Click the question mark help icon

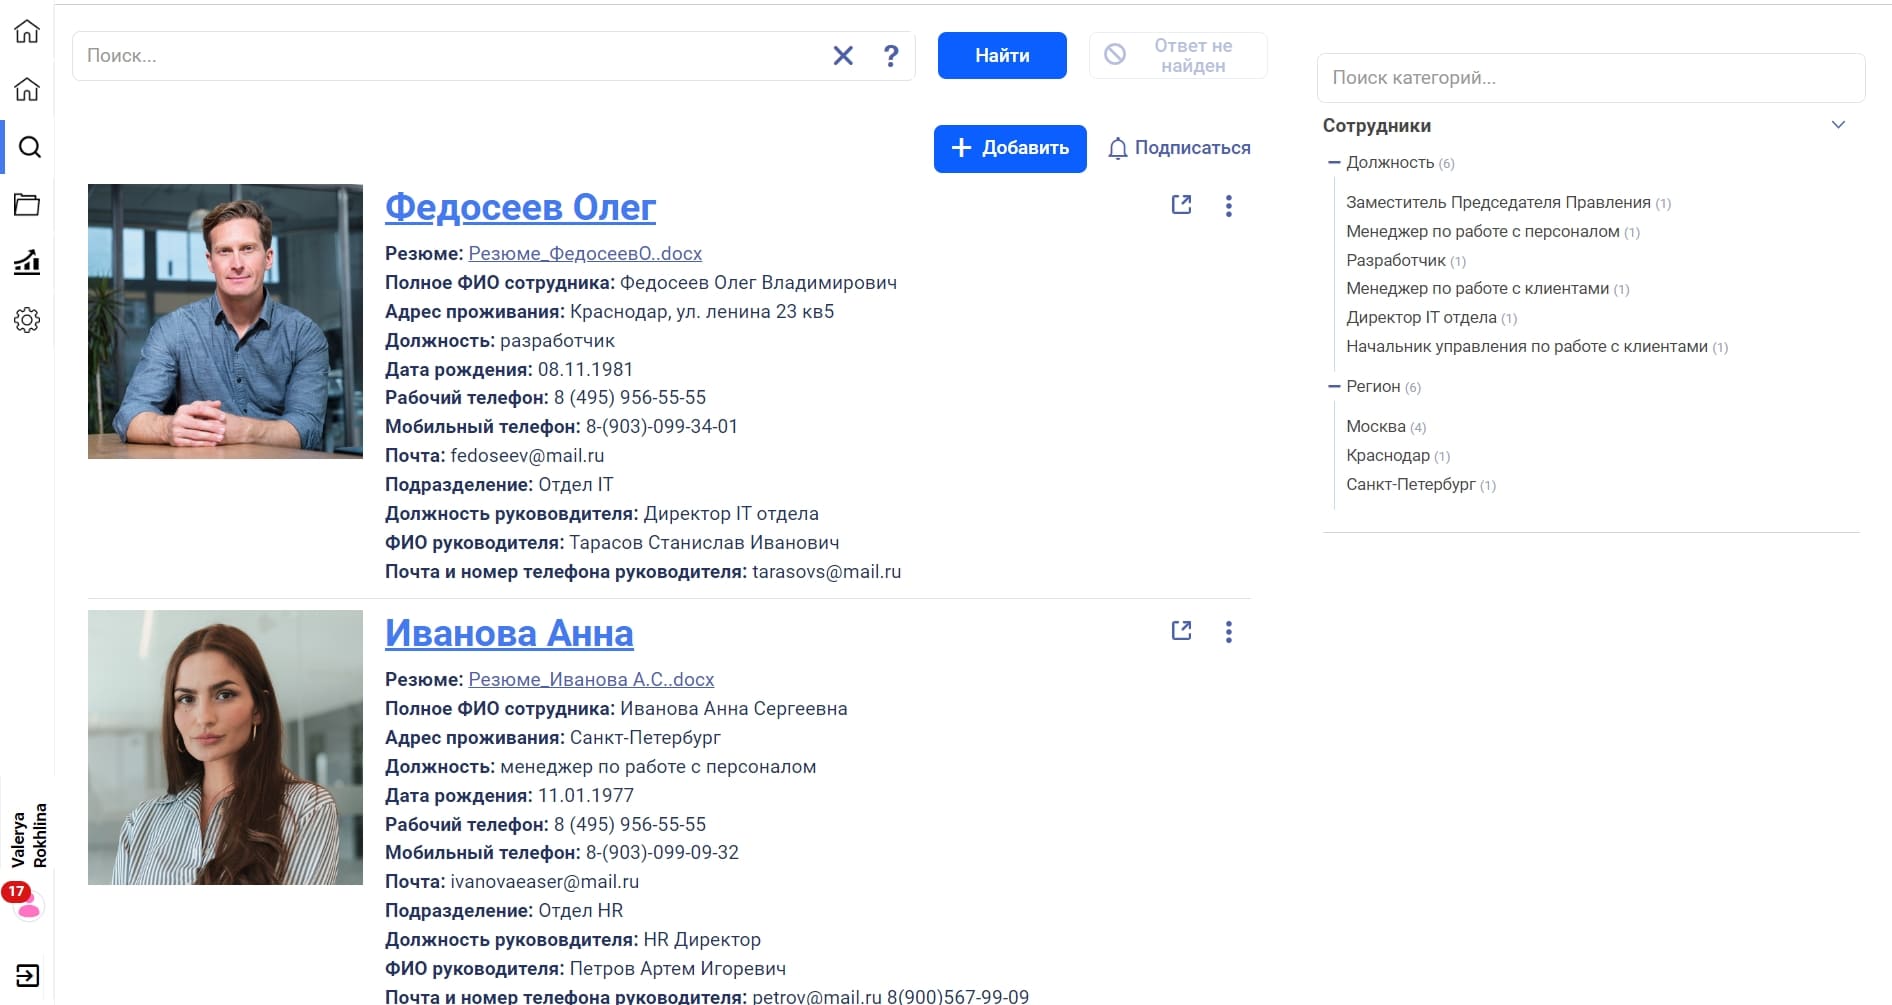890,56
